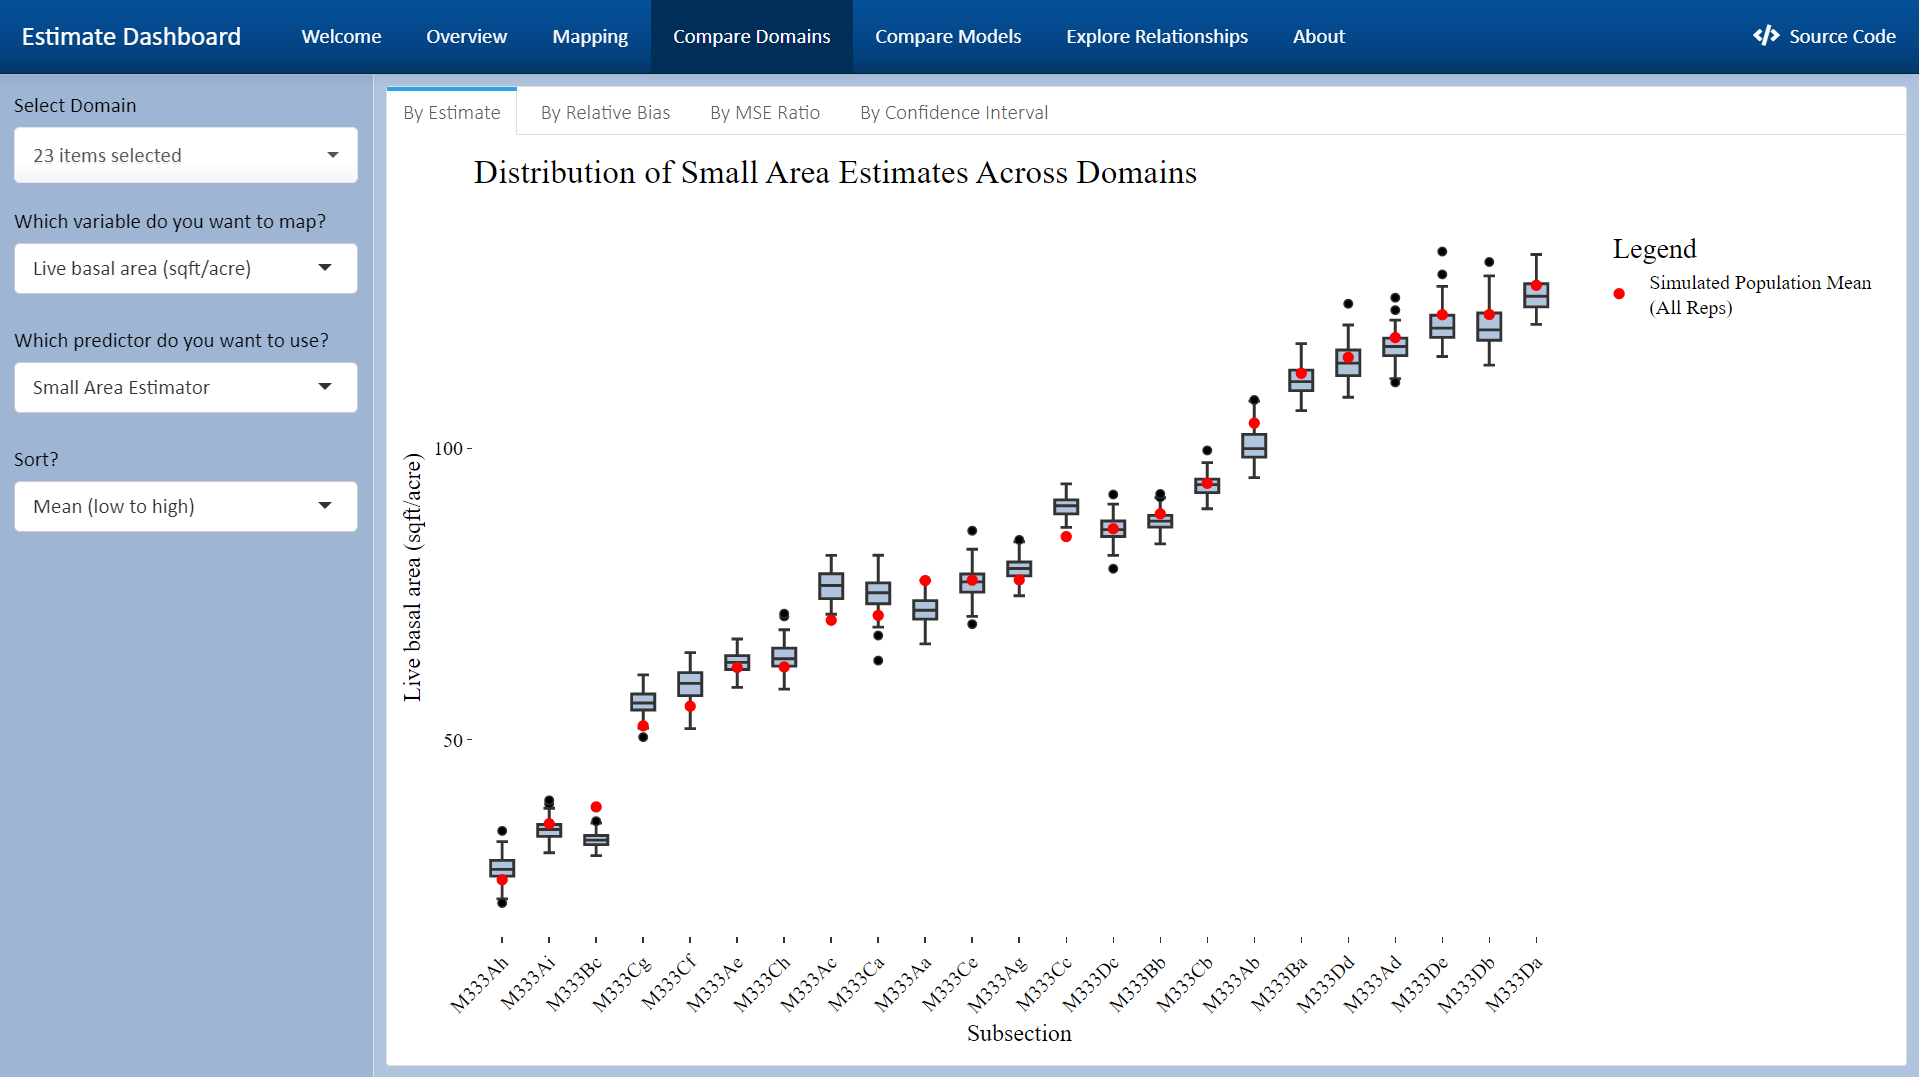Click the red legend marker for Simulated Population Mean

[1619, 294]
